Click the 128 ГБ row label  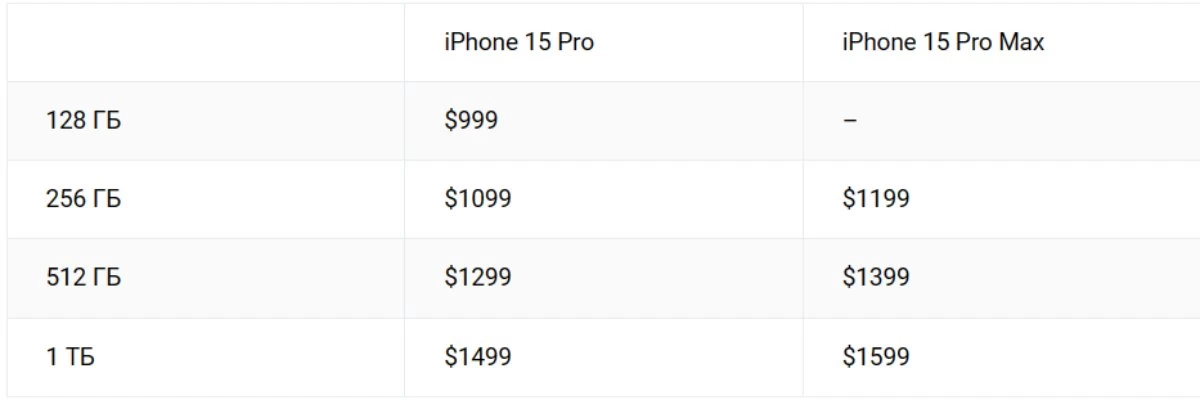(83, 121)
